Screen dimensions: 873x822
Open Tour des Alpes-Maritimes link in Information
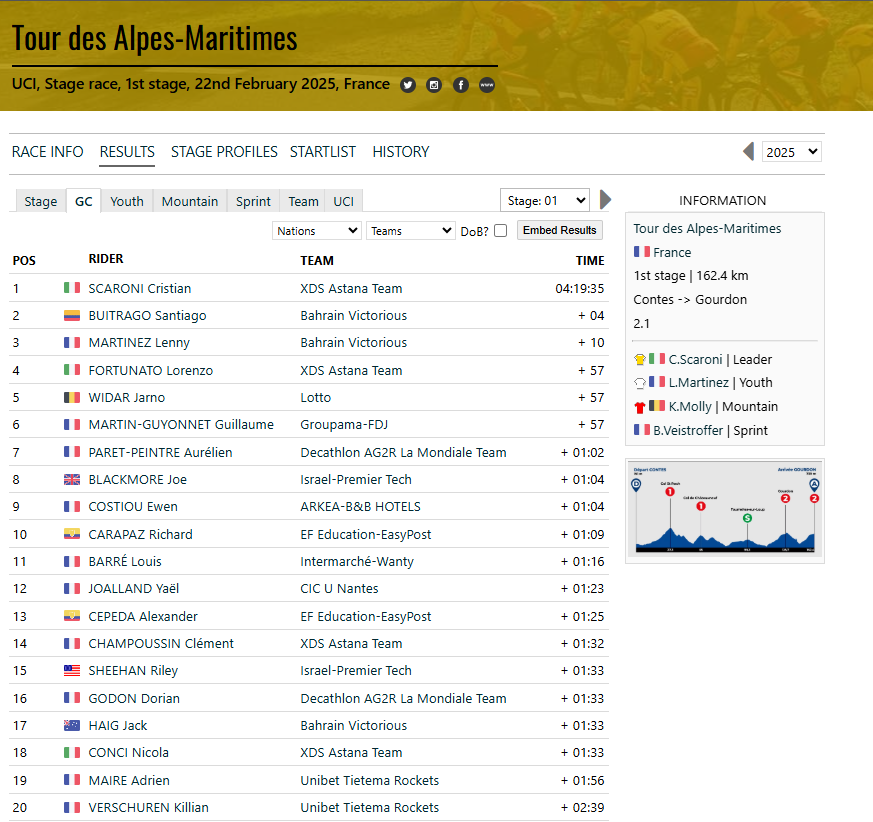(707, 228)
